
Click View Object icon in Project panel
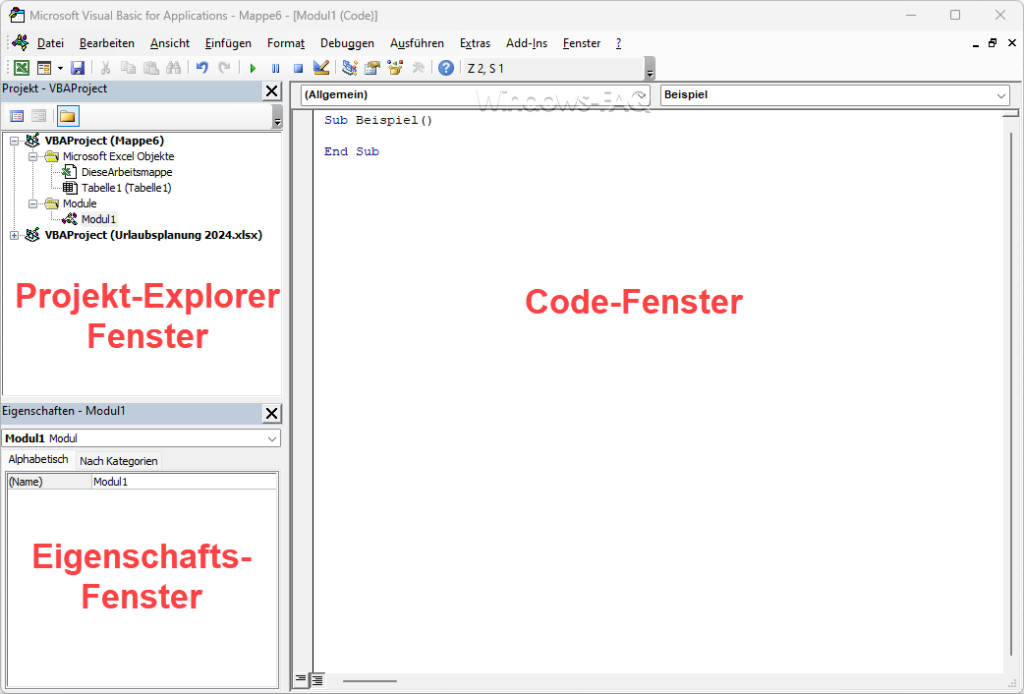coord(39,116)
